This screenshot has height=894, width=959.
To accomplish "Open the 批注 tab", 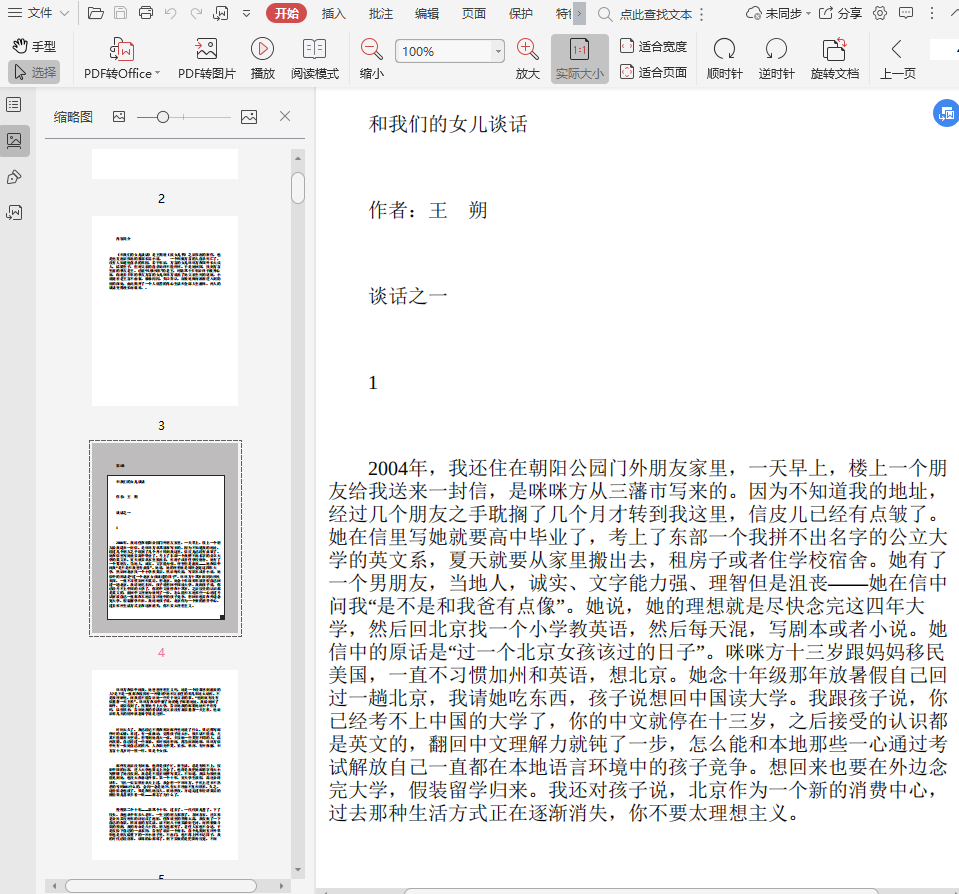I will [380, 13].
